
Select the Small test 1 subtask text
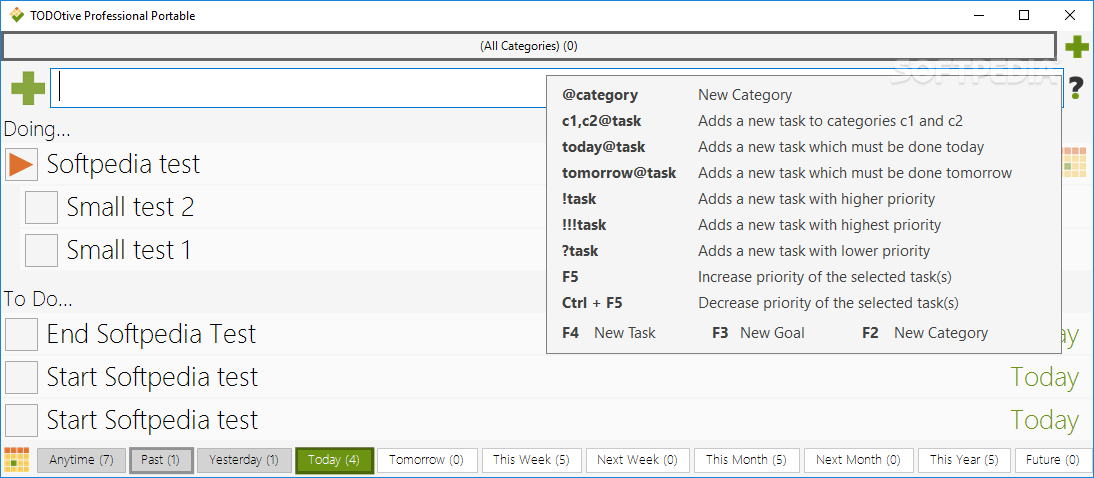click(x=129, y=250)
